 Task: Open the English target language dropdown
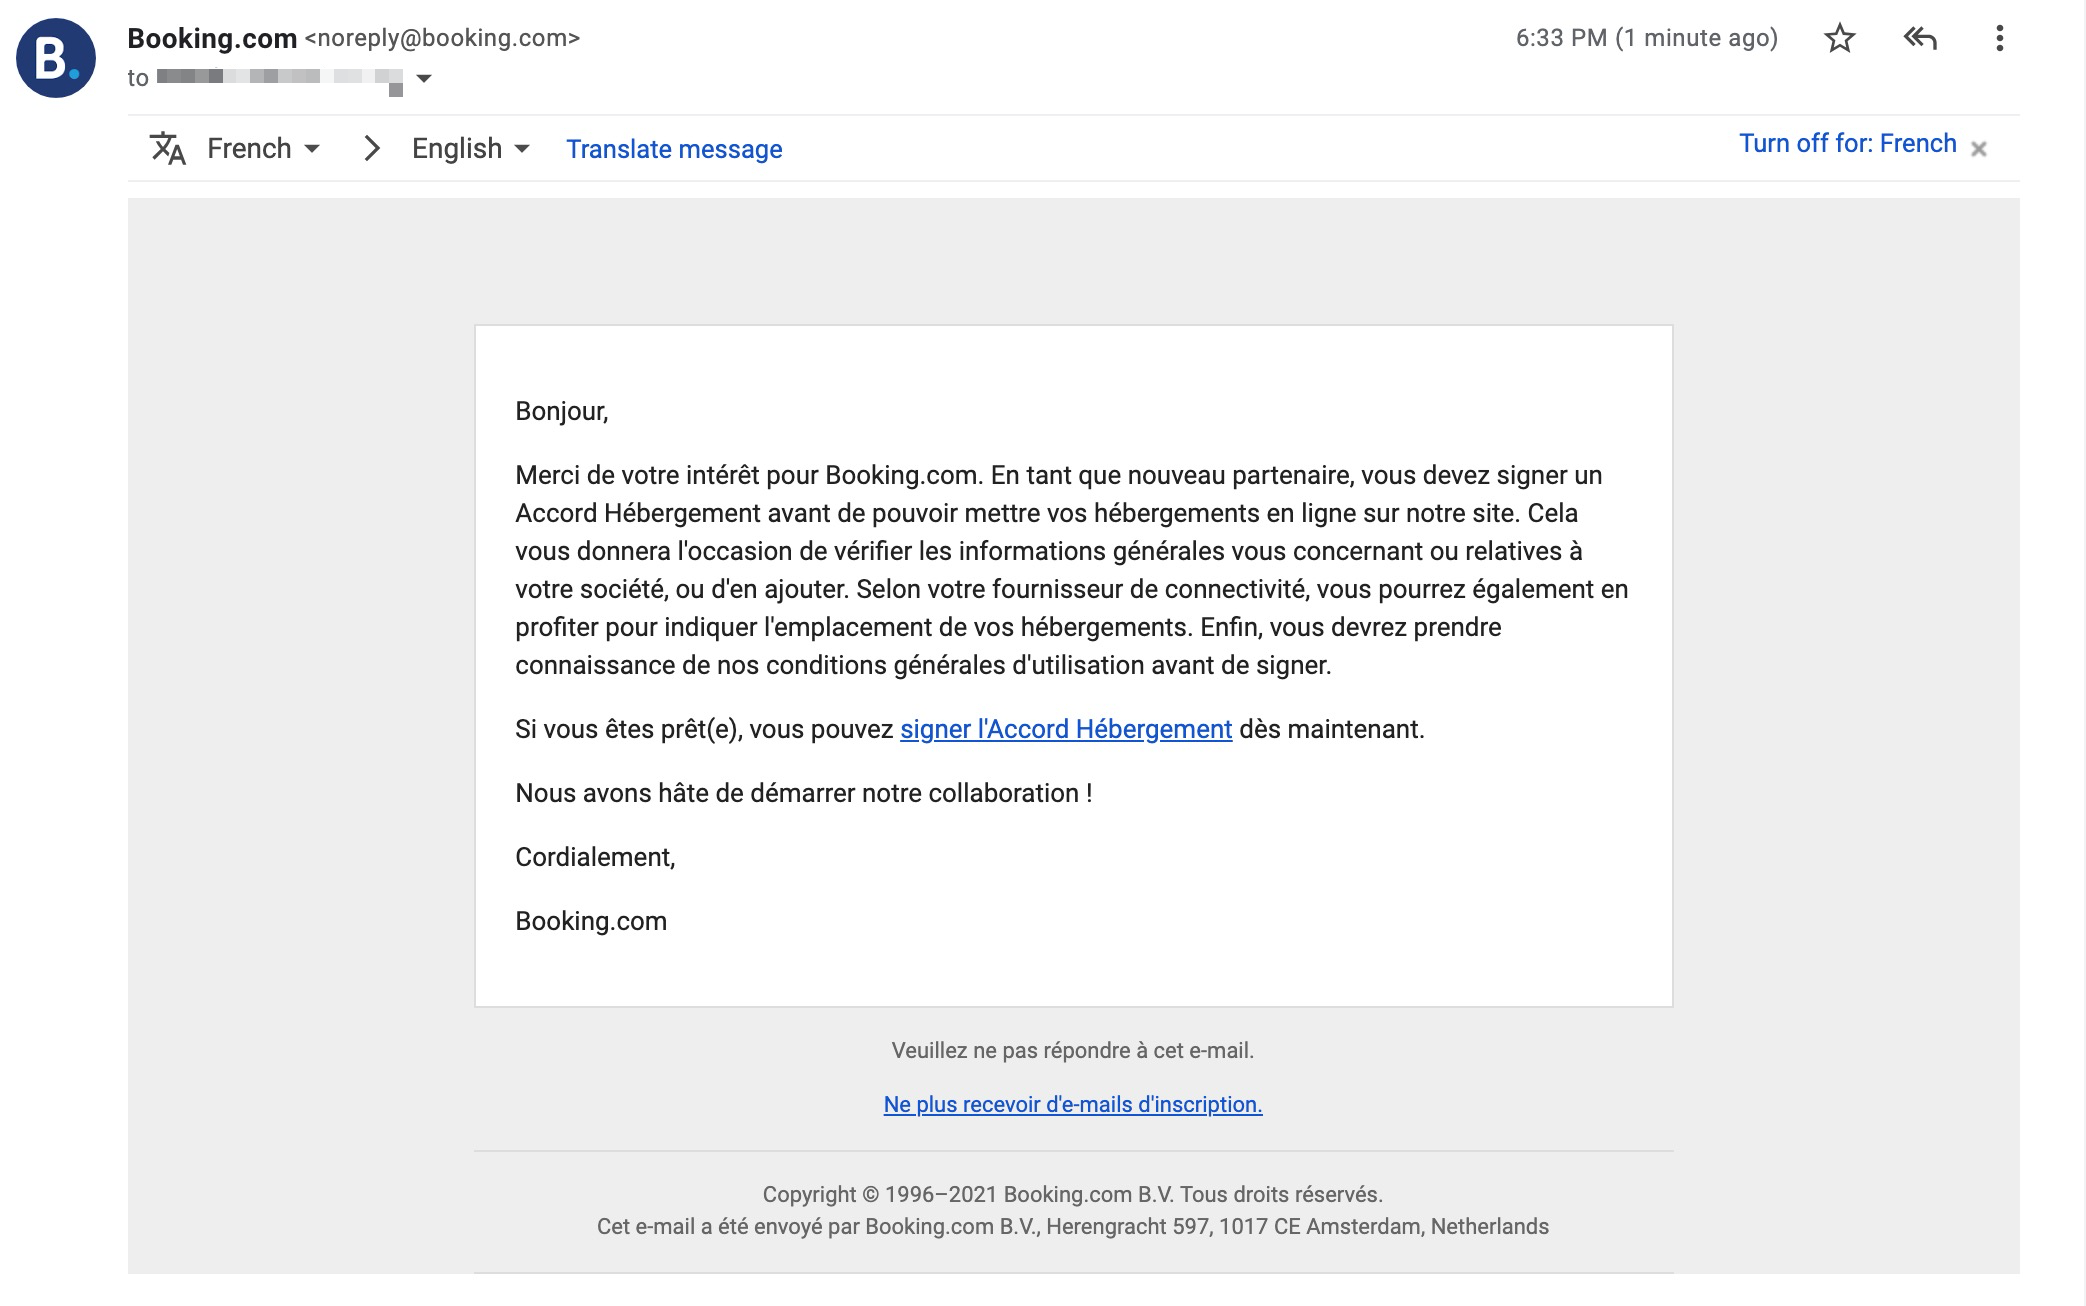tap(470, 148)
